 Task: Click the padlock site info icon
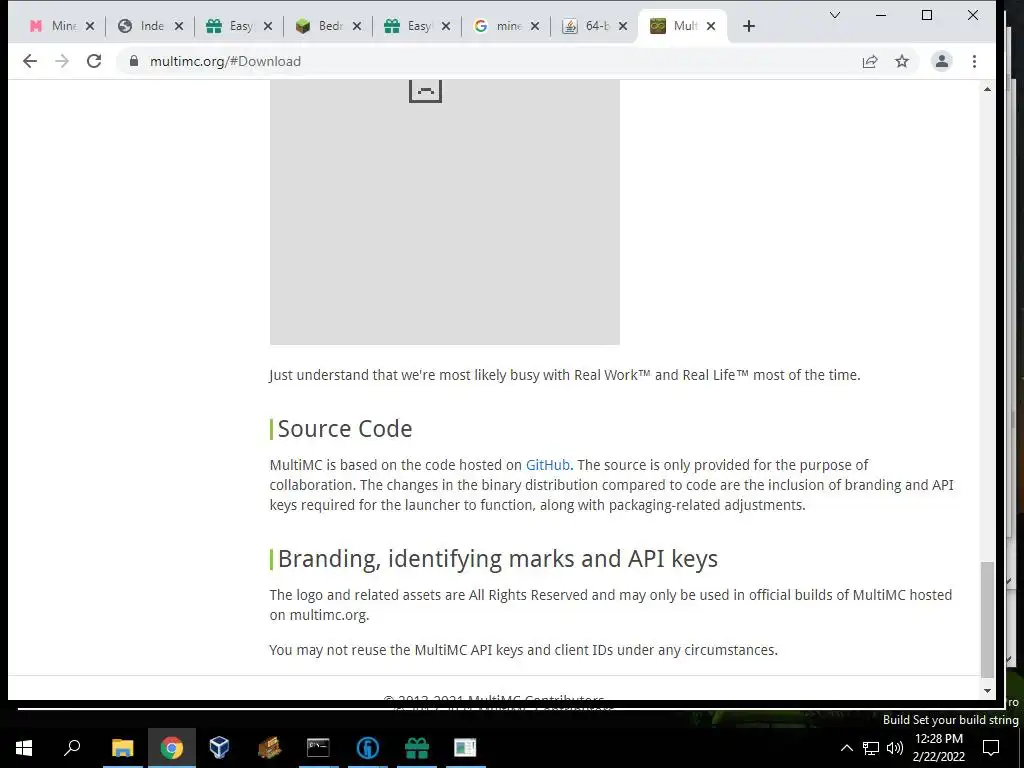click(x=134, y=61)
